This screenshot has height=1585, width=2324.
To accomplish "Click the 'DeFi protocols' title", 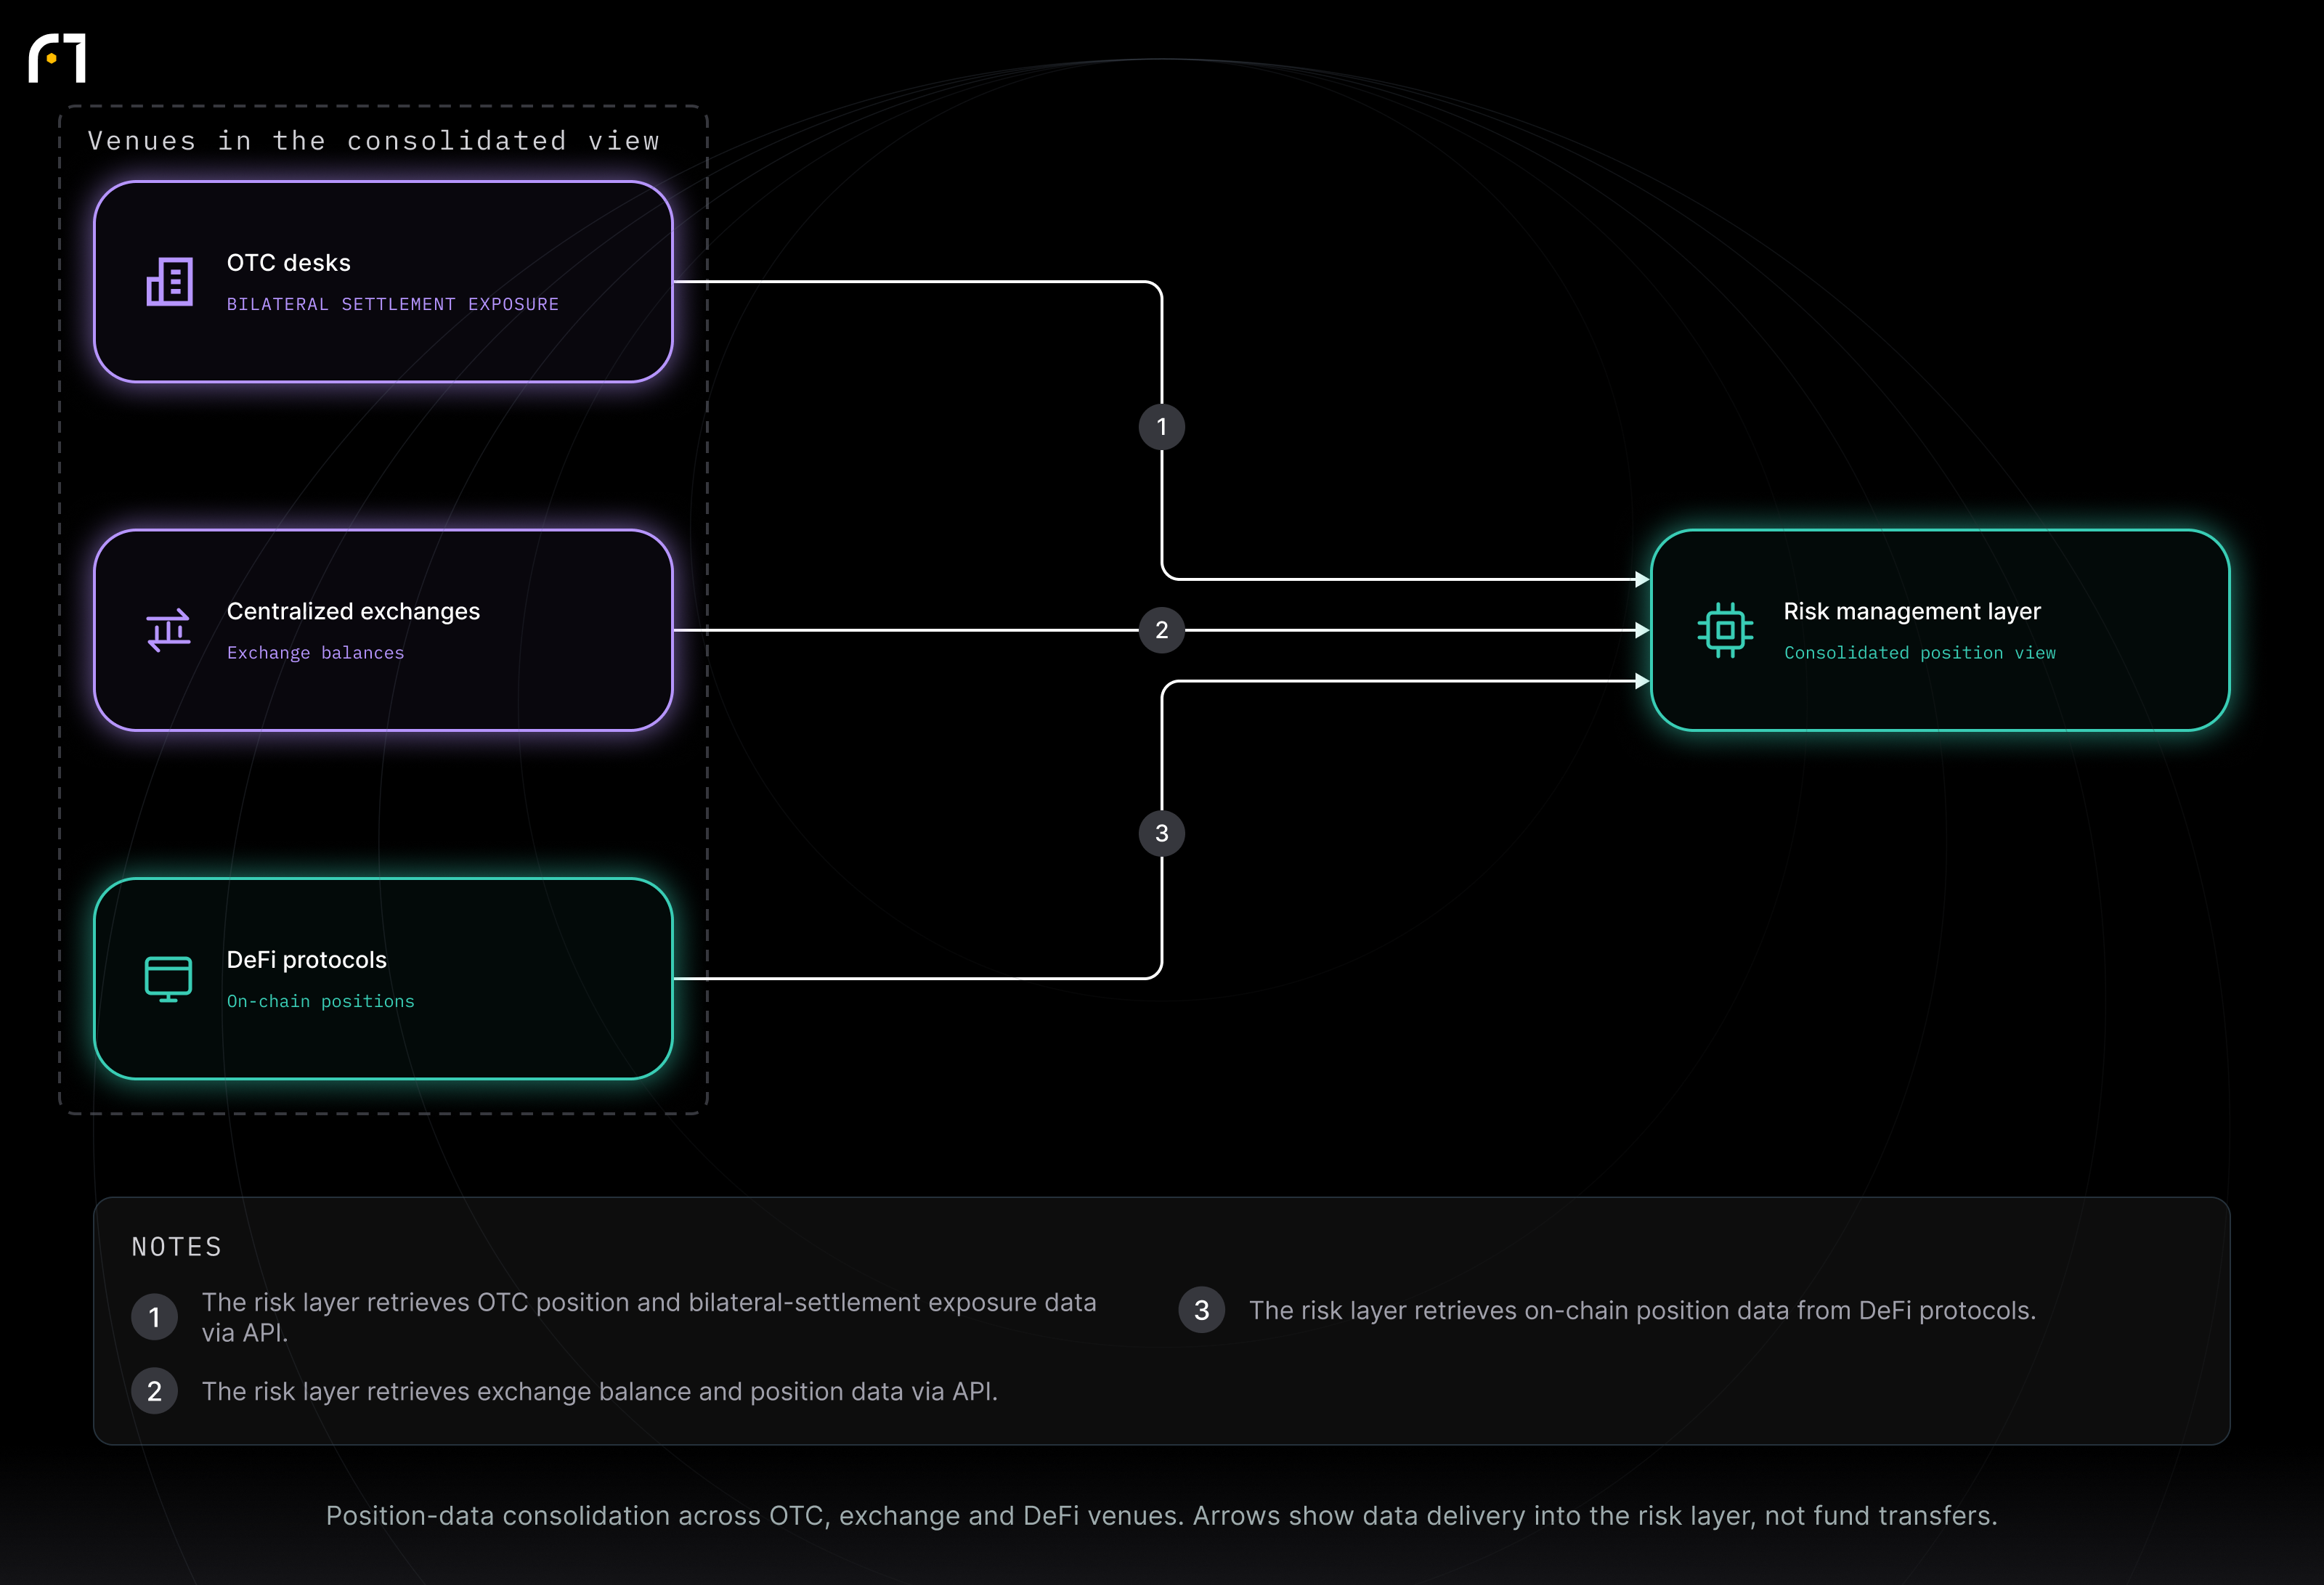I will pos(307,960).
